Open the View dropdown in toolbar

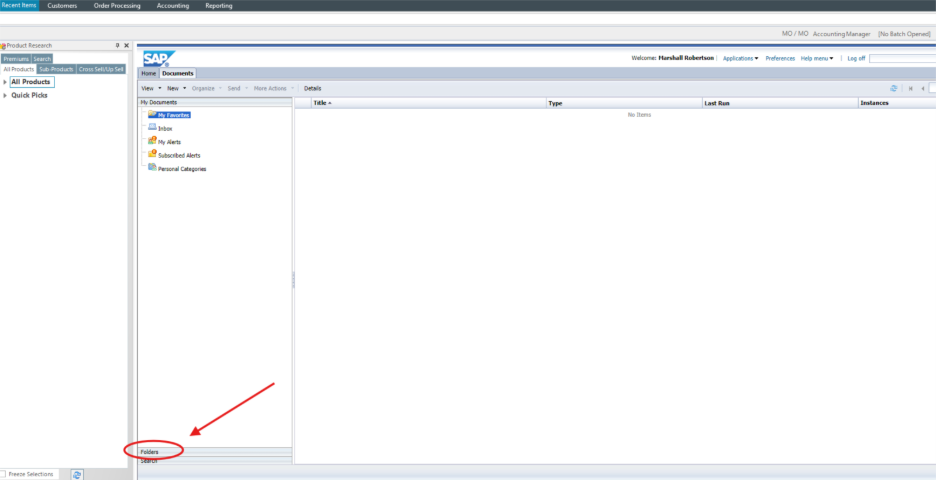coord(150,88)
